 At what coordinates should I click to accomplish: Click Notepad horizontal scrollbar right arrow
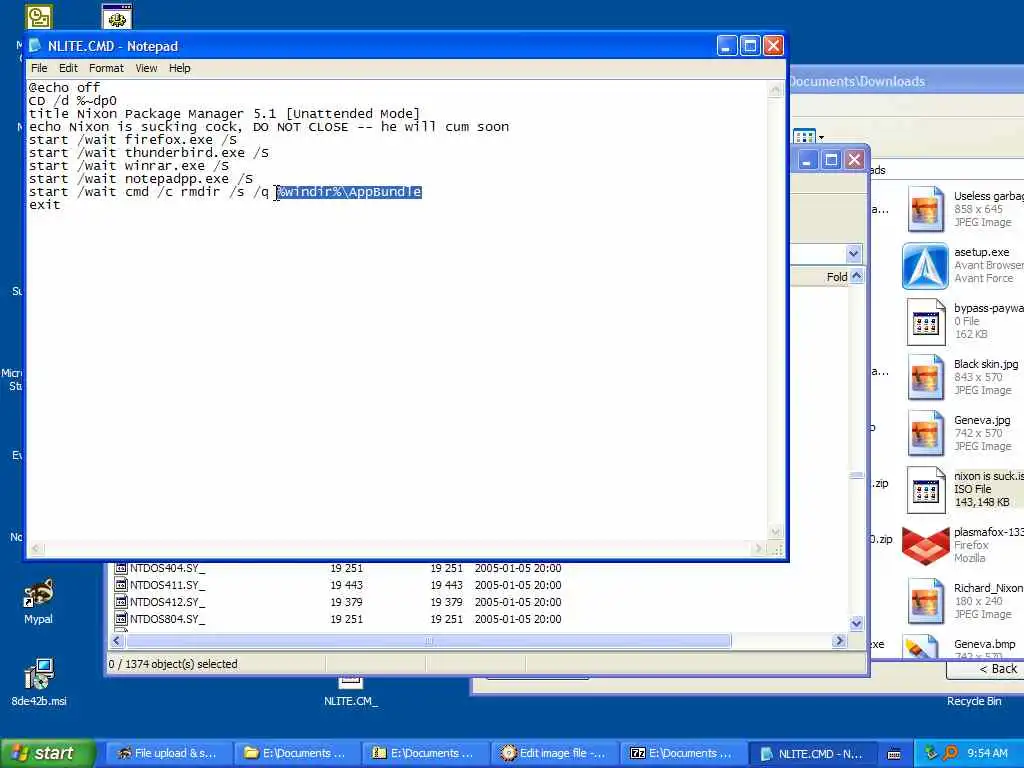coord(759,549)
